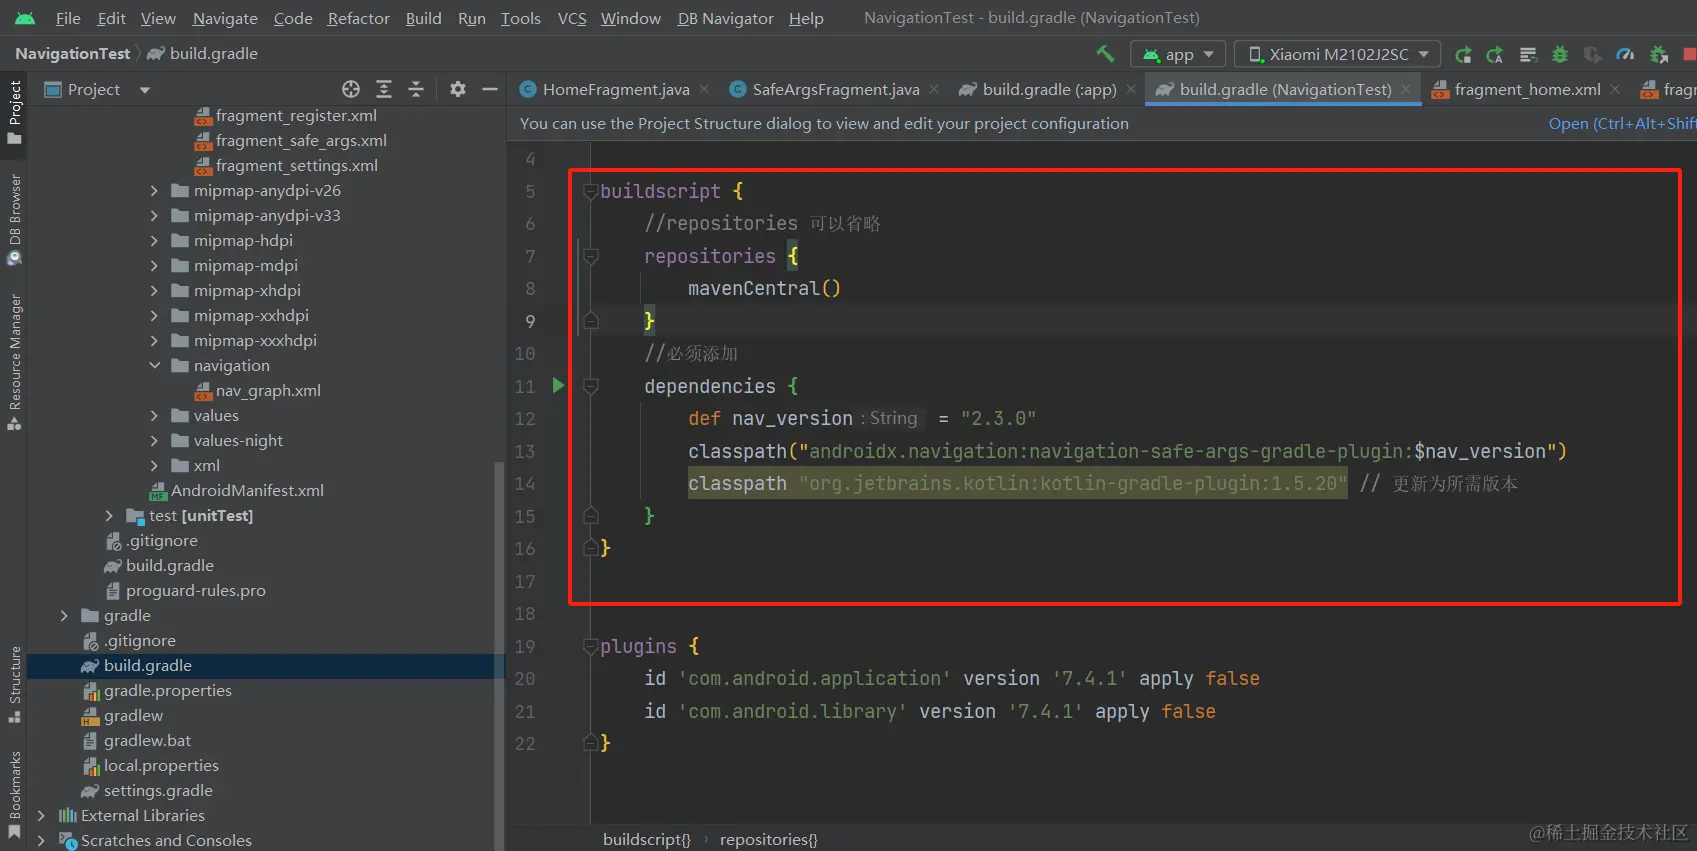
Task: Click Attach Debugger to Android Process icon
Action: pyautogui.click(x=1659, y=55)
